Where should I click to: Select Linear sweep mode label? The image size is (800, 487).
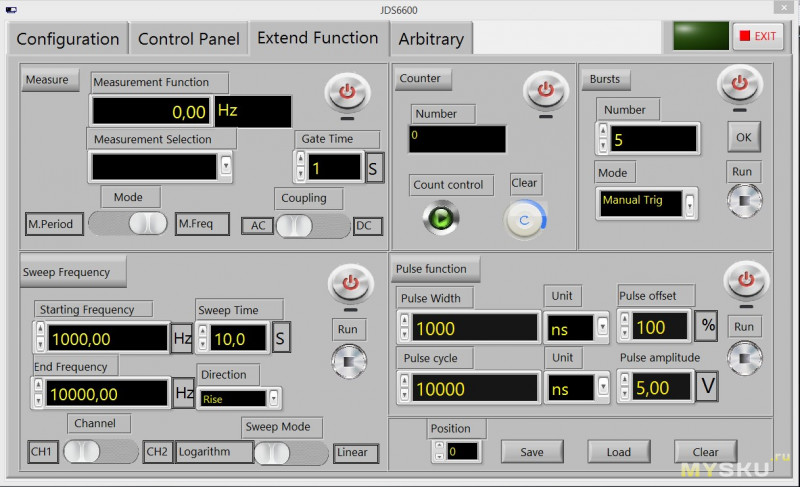coord(356,453)
